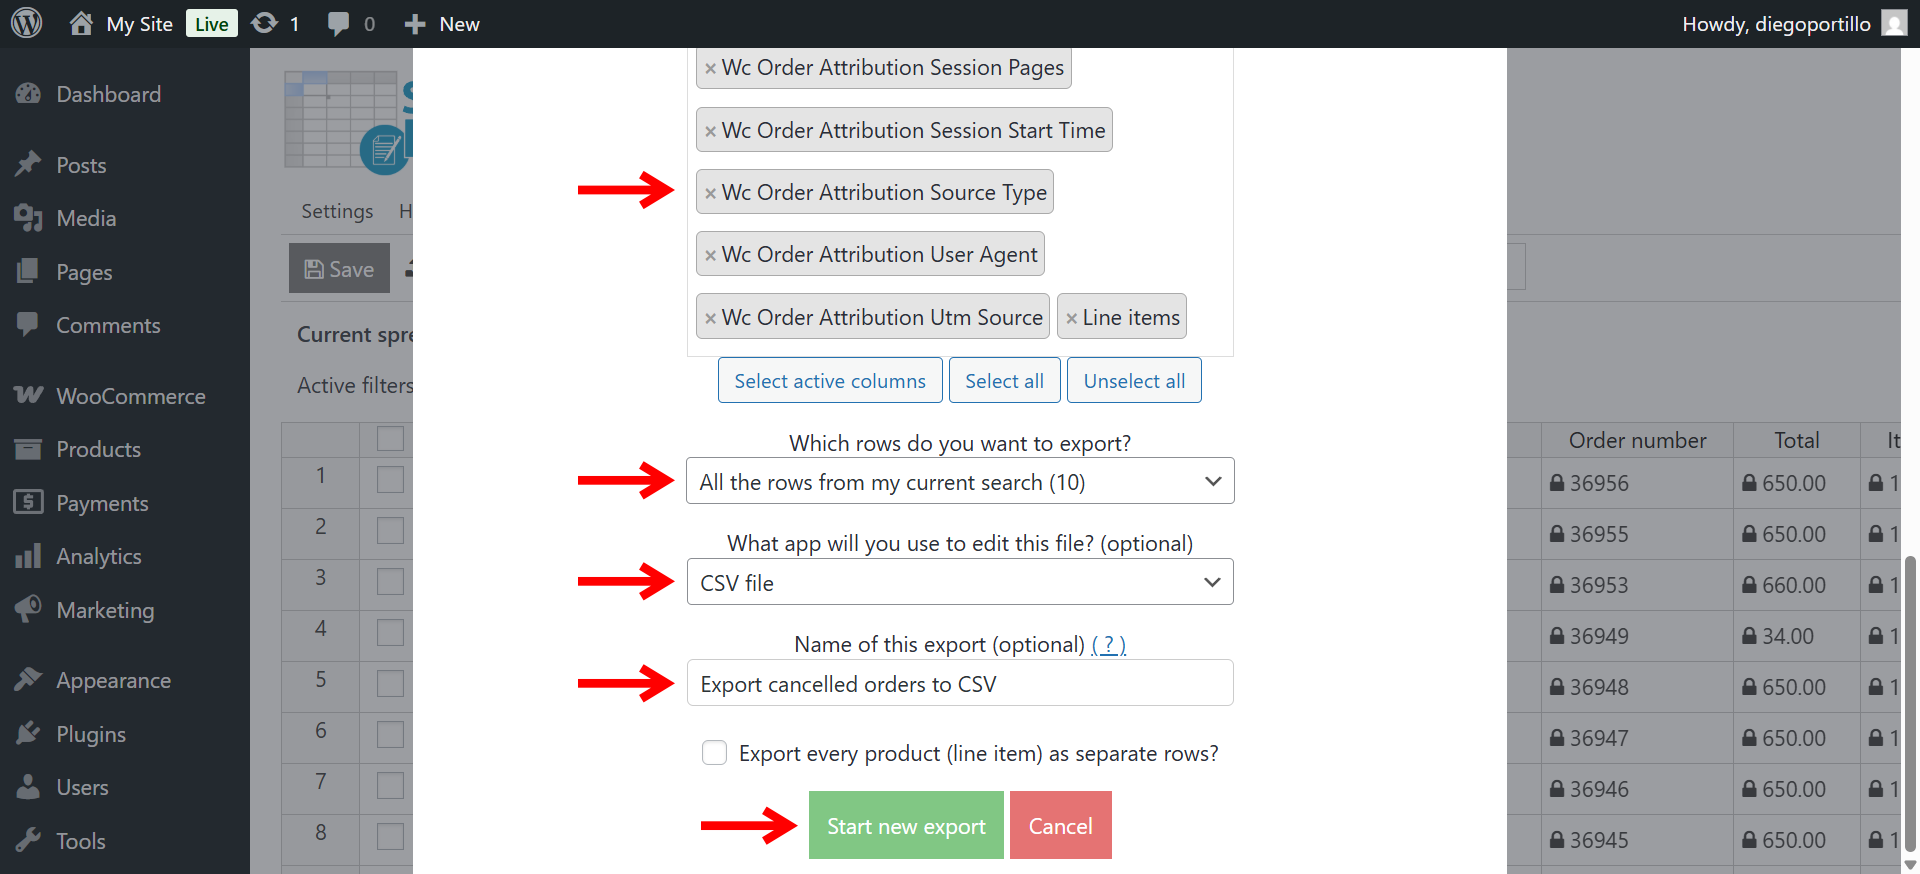This screenshot has height=874, width=1920.
Task: Remove Wc Order Attribution Utm Source tag
Action: pos(710,318)
